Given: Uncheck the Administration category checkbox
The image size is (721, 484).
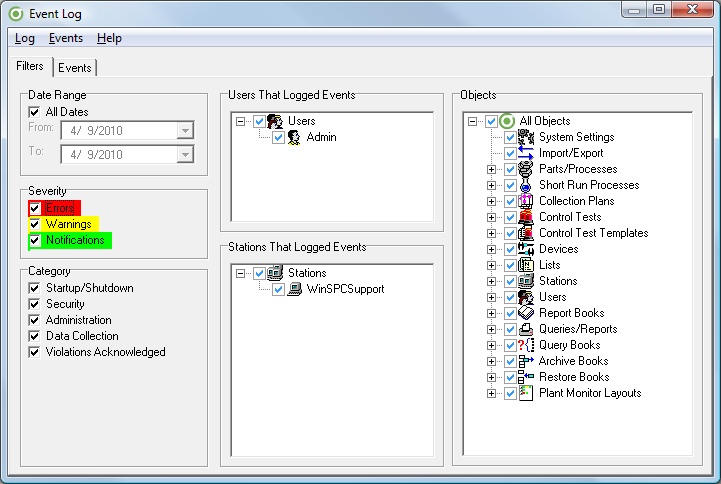Looking at the screenshot, I should pos(34,320).
